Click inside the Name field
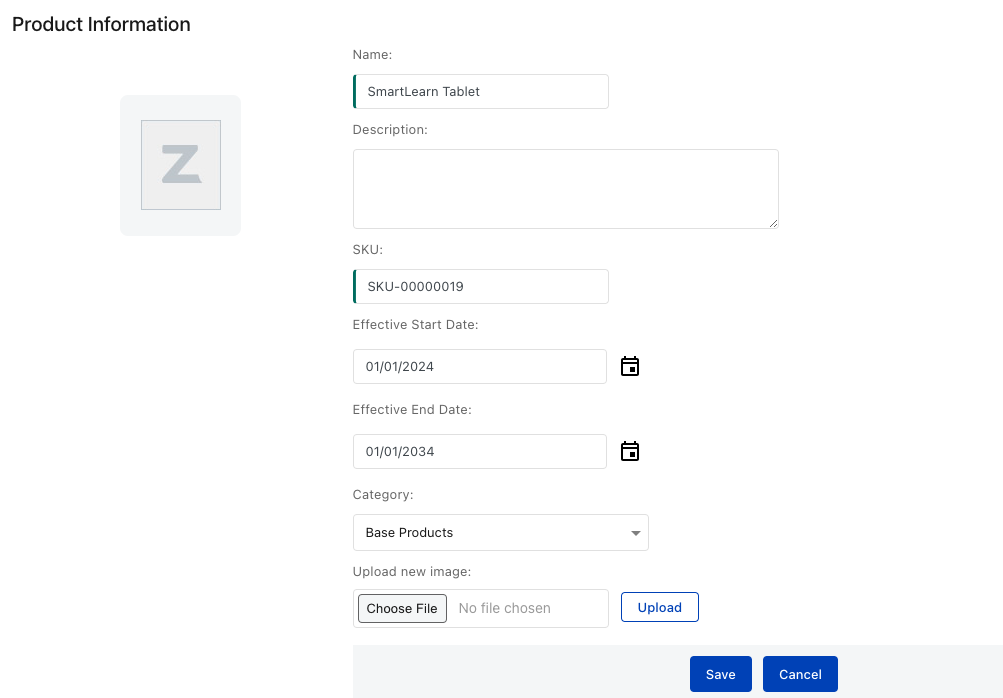This screenshot has height=698, width=1003. [480, 91]
